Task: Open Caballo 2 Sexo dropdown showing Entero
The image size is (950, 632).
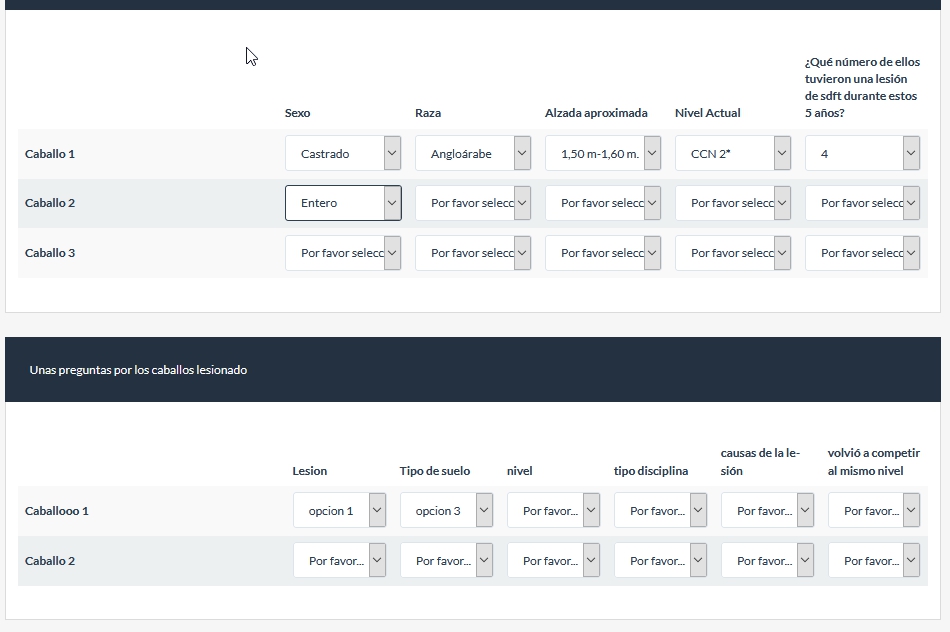Action: [342, 203]
